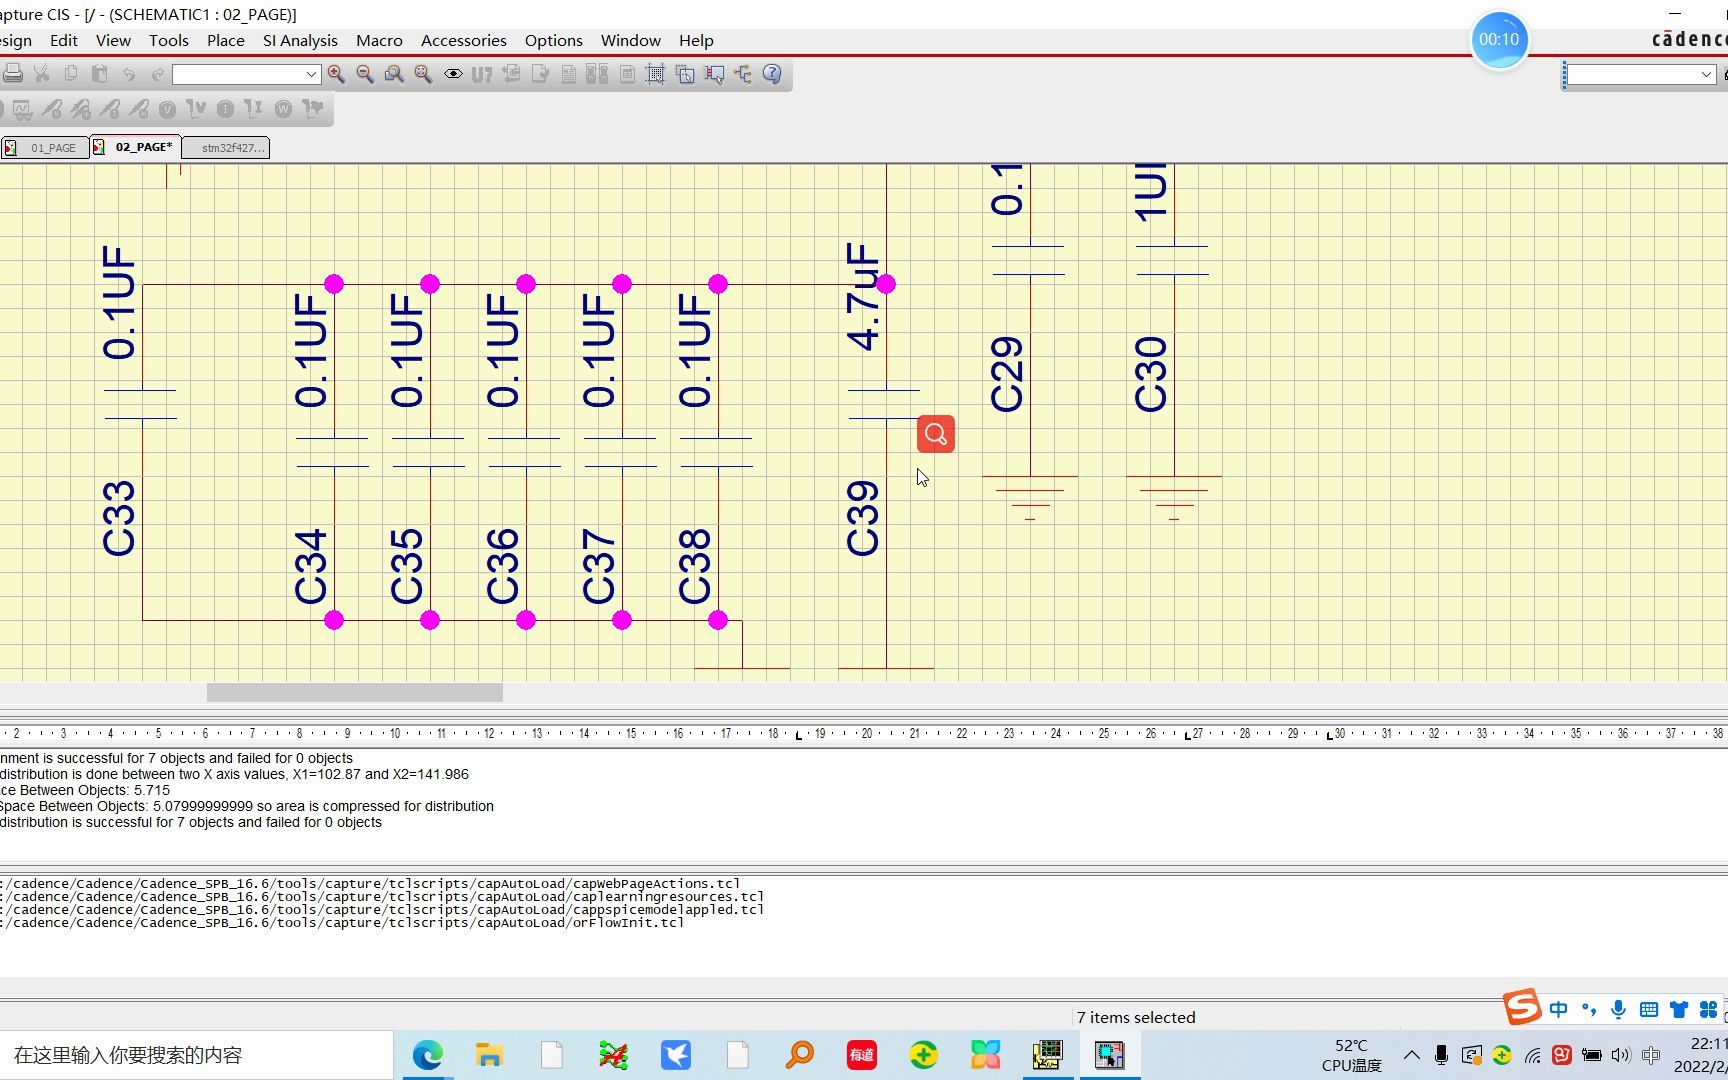
Task: Click the Windows search box in taskbar
Action: (196, 1055)
